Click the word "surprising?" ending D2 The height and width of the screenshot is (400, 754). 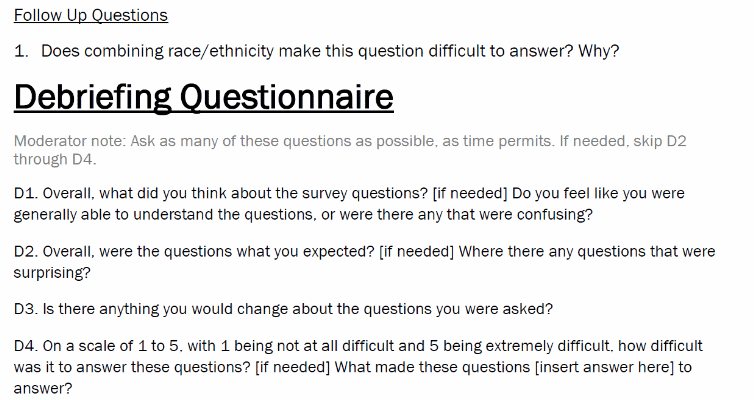coord(52,271)
